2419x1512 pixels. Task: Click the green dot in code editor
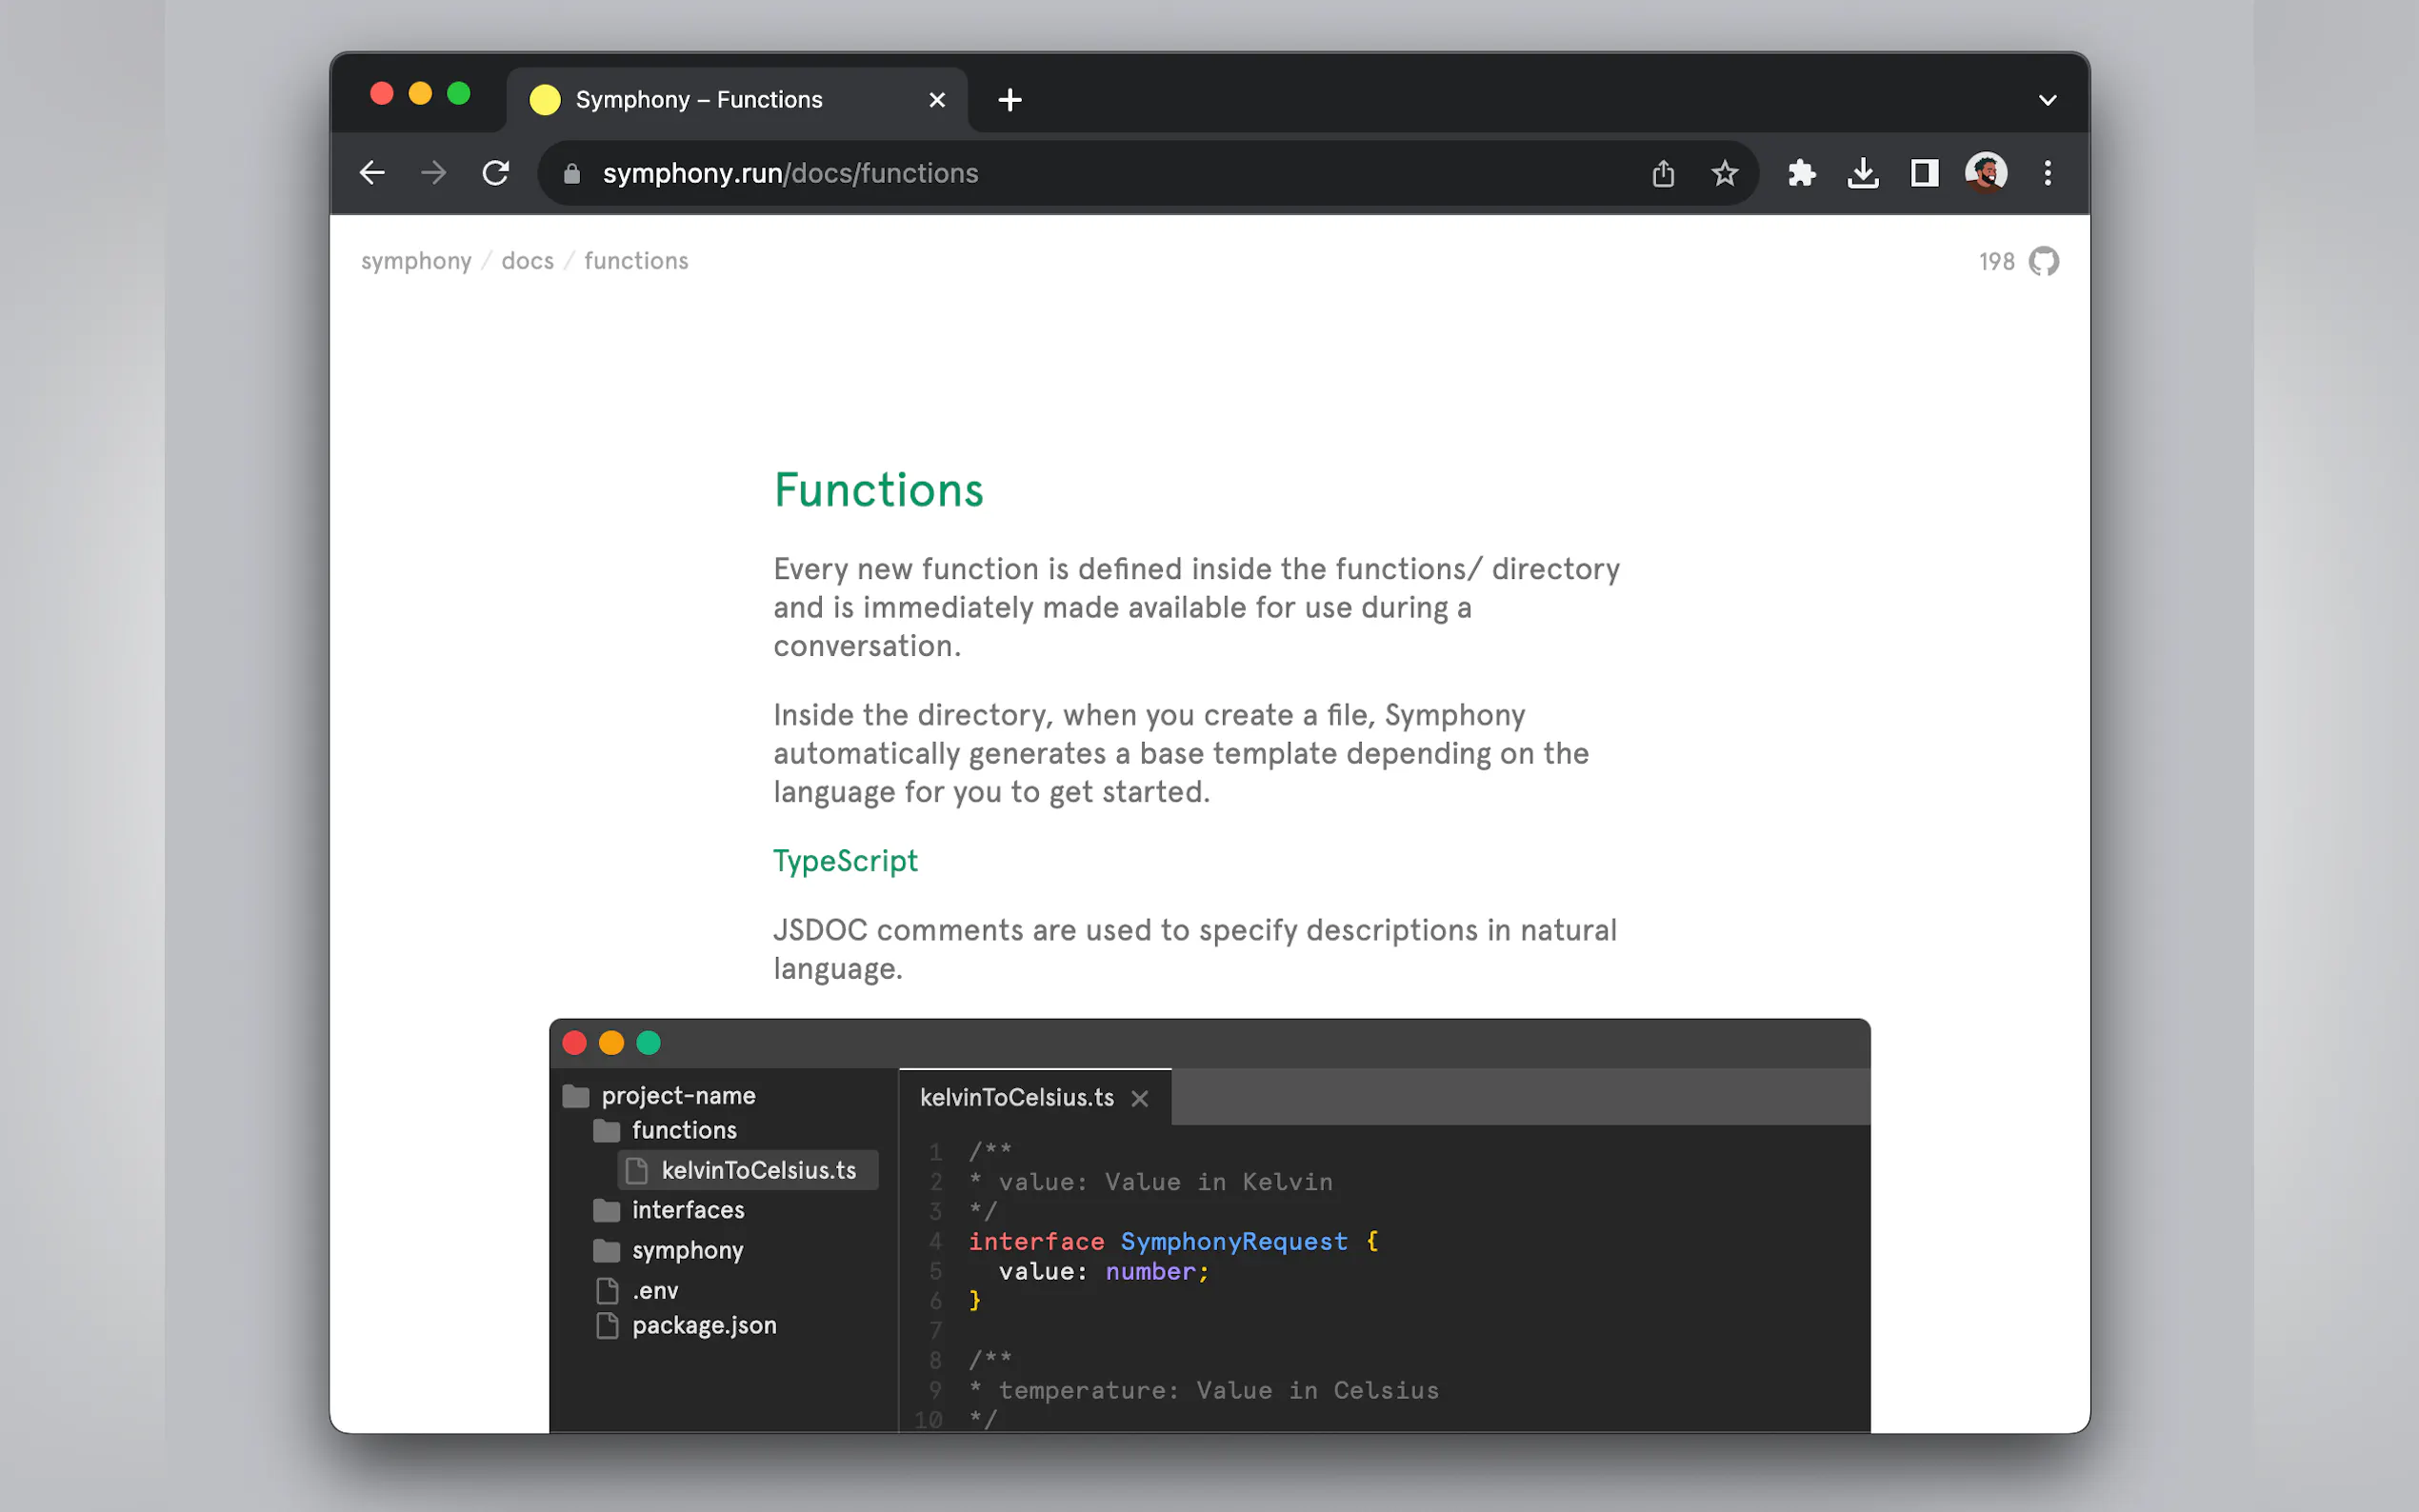[649, 1043]
